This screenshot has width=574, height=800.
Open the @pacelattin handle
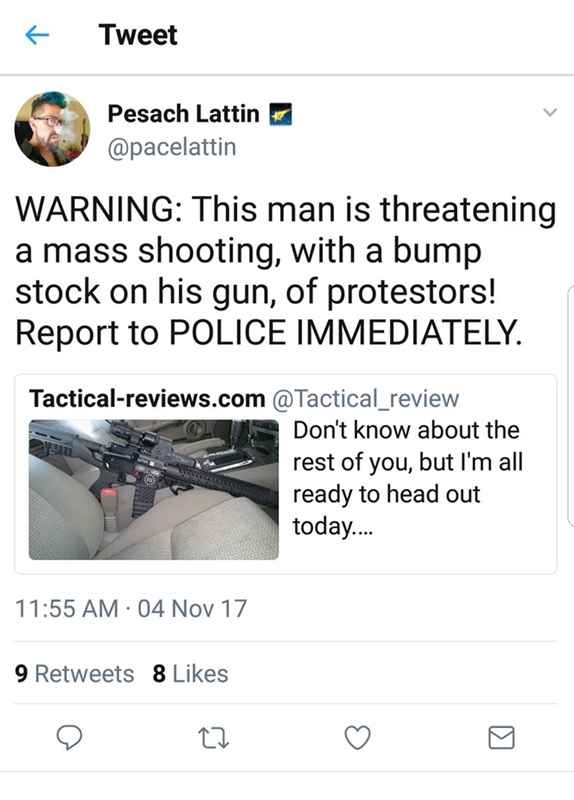(x=172, y=147)
